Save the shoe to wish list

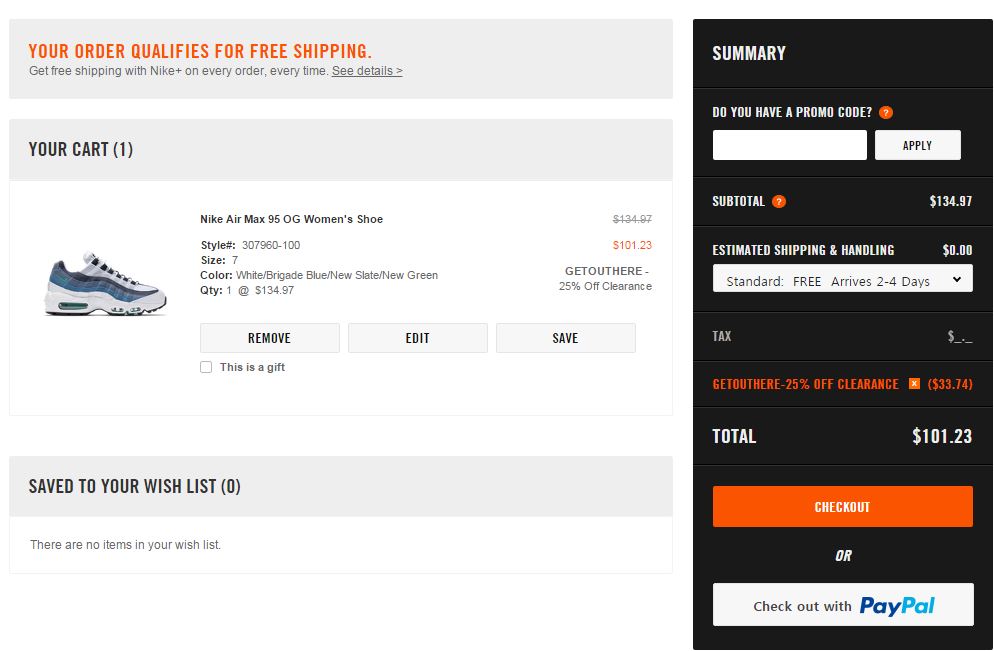point(565,338)
